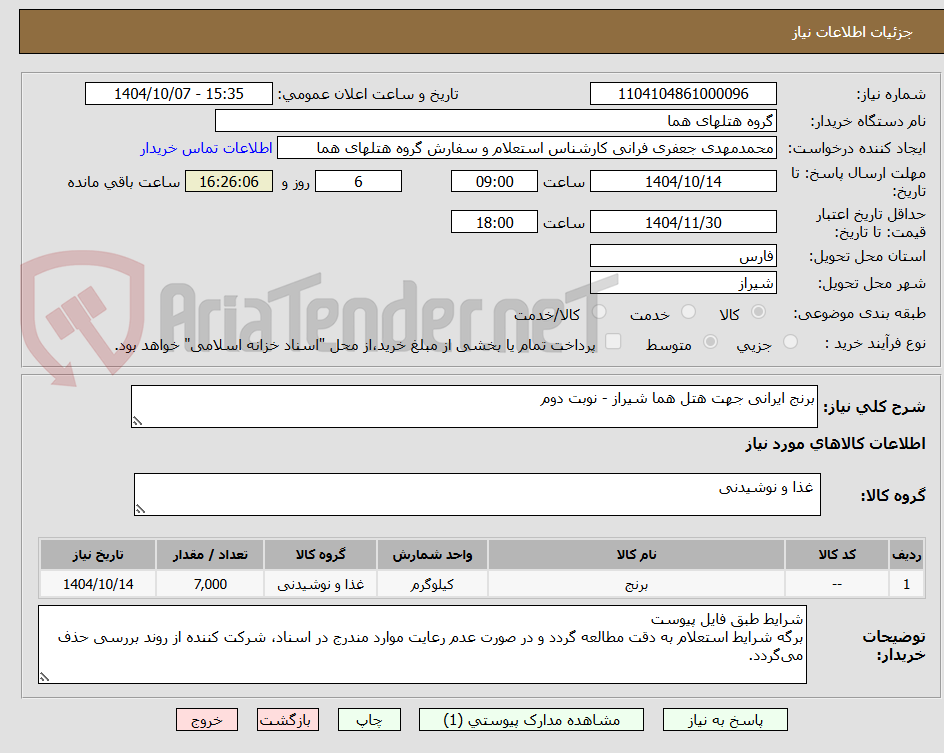Click the شماره نیاز number field
Viewport: 944px width, 753px height.
point(683,94)
